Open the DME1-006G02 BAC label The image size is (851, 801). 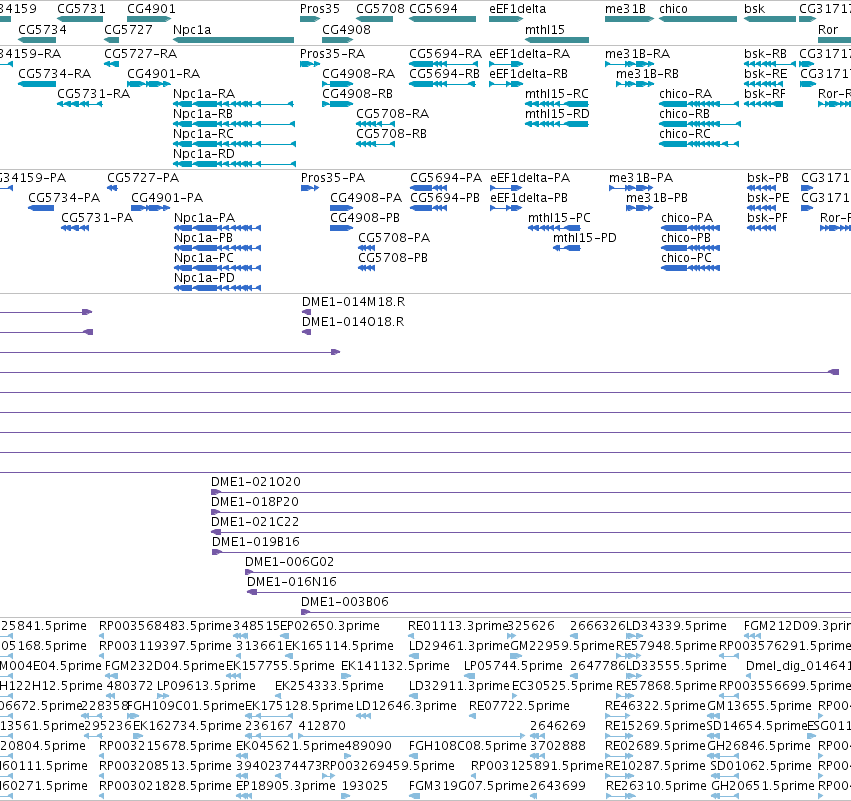(x=289, y=562)
